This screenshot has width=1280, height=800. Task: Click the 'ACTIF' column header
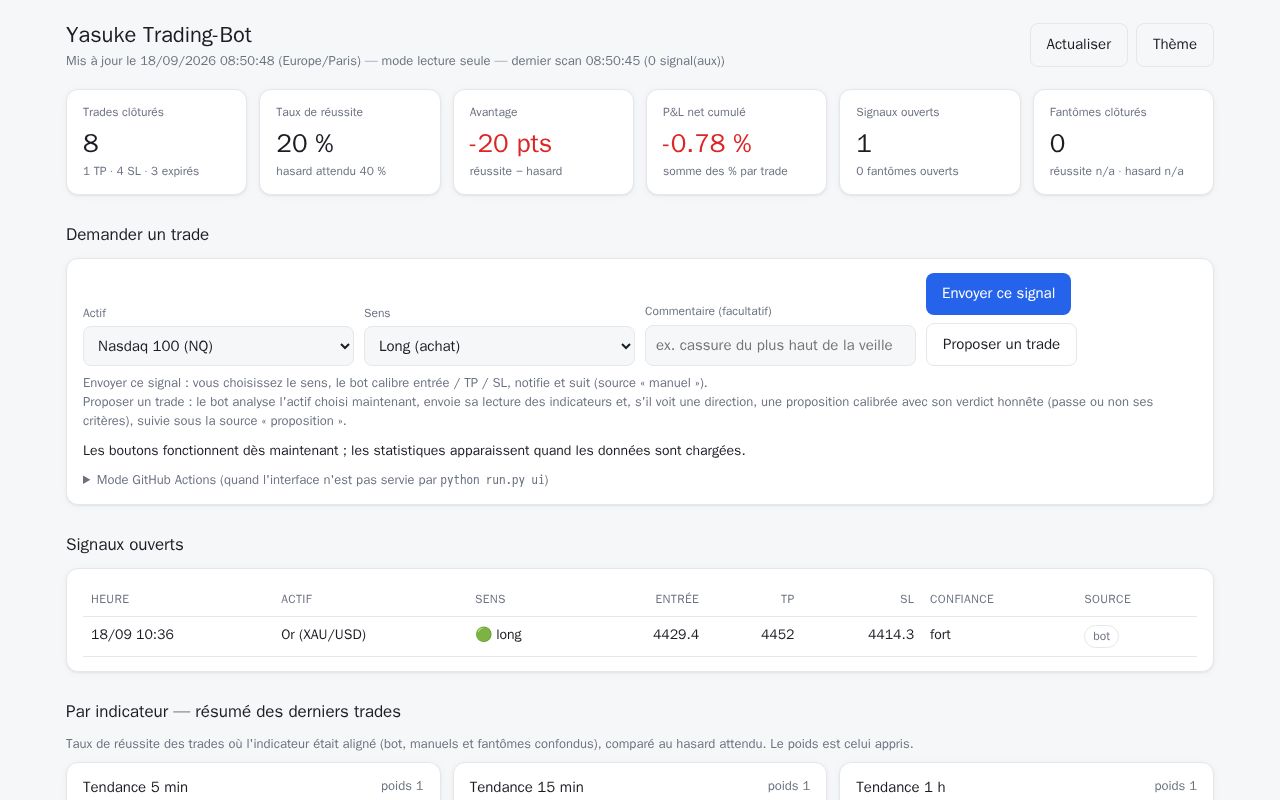[x=297, y=599]
